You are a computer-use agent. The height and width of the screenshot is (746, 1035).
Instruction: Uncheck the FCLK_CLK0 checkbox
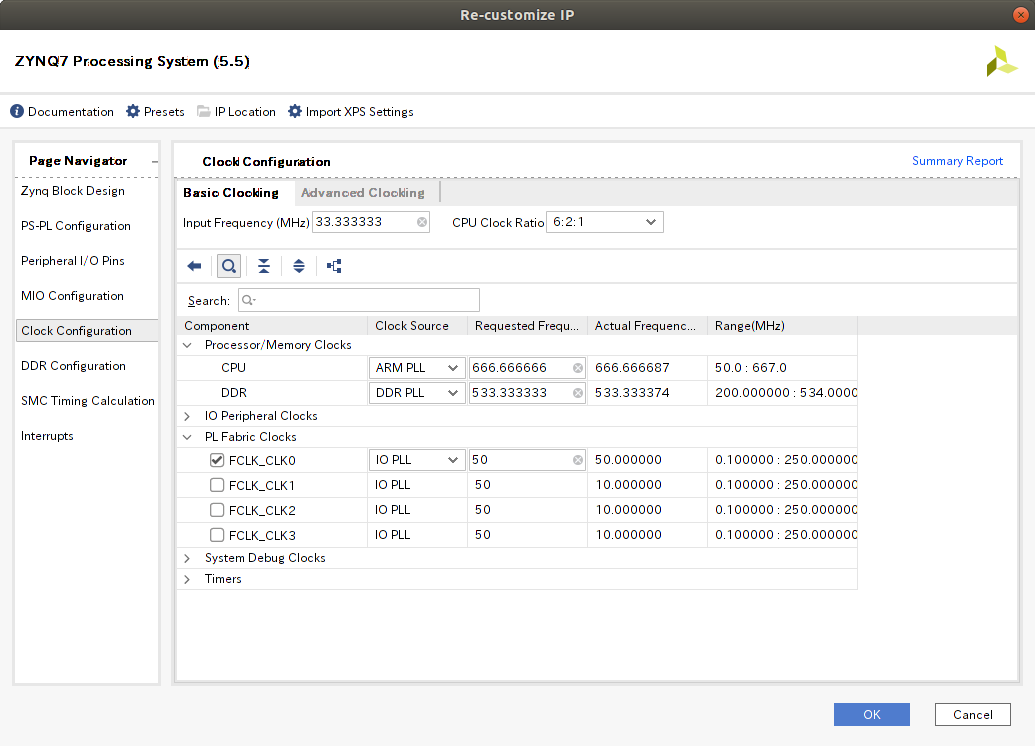click(x=217, y=460)
